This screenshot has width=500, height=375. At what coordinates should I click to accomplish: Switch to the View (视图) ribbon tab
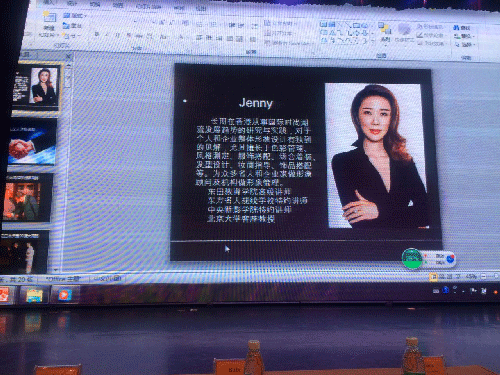click(x=201, y=8)
